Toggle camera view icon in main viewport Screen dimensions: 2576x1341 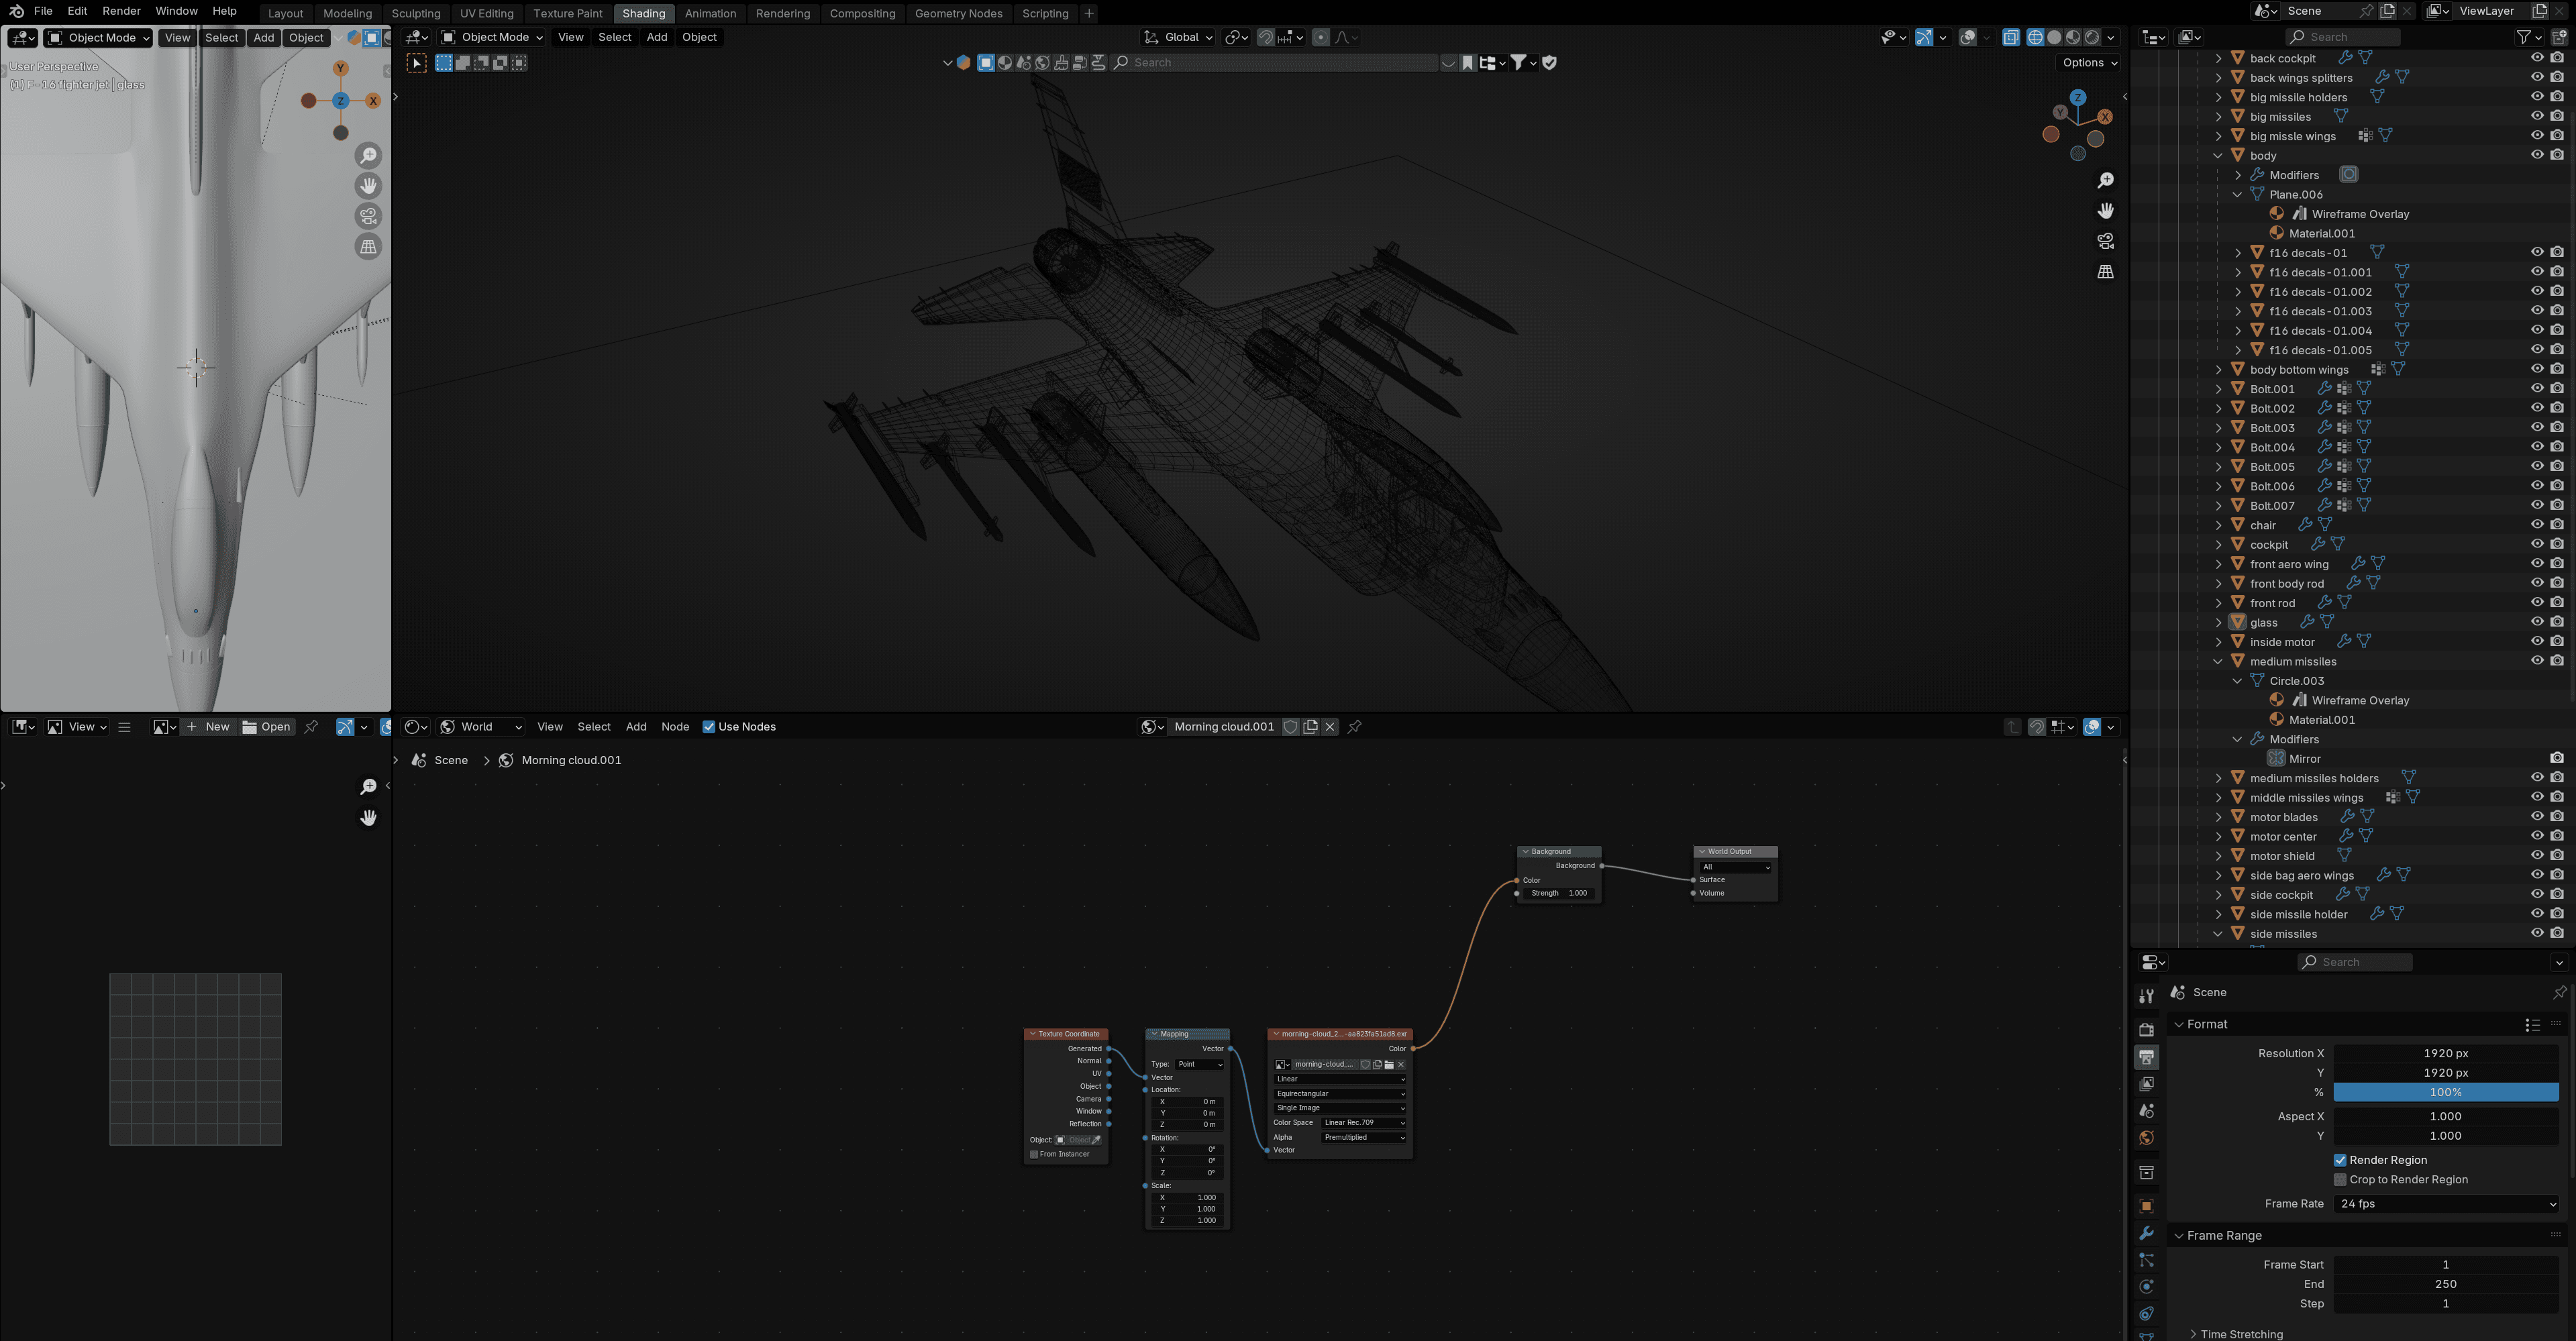(2105, 241)
